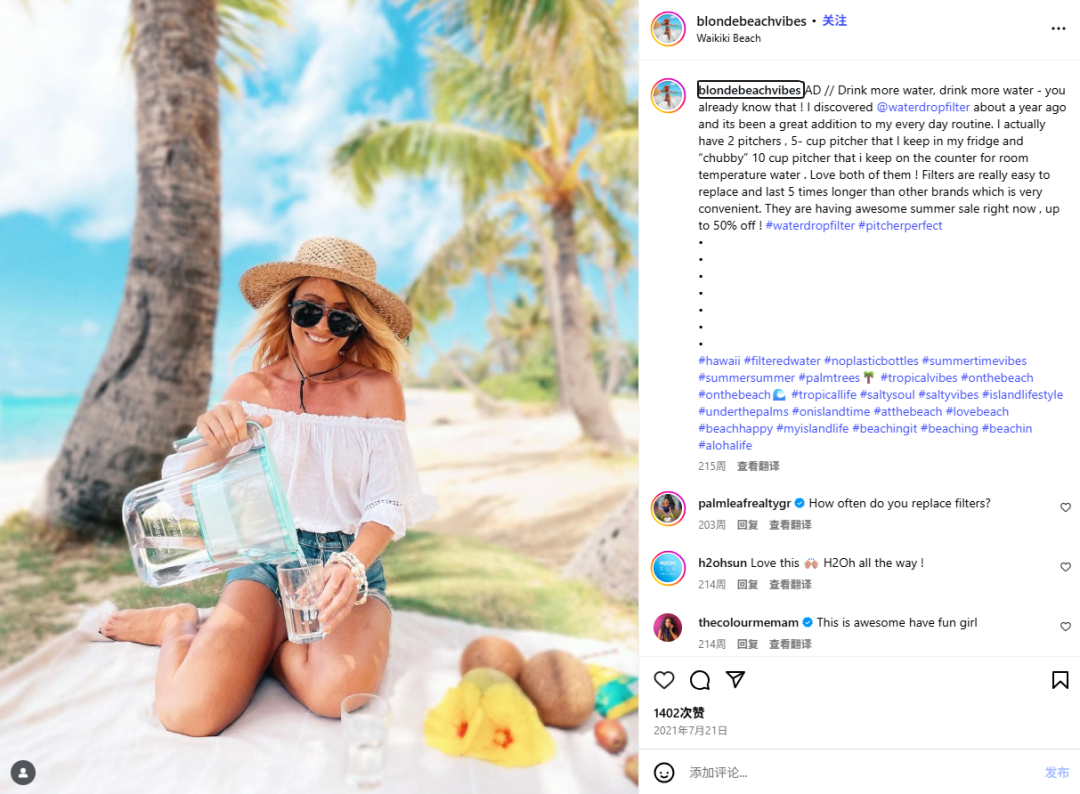The height and width of the screenshot is (794, 1080).
Task: Like h2ohsun's comment heart
Action: point(1066,567)
